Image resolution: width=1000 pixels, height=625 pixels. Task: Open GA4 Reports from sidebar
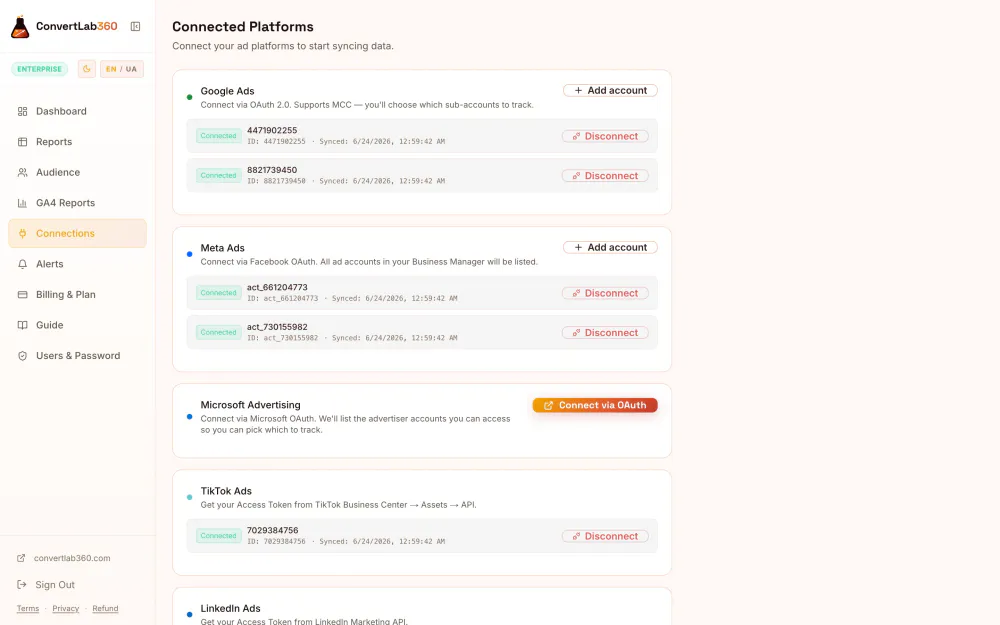77,203
